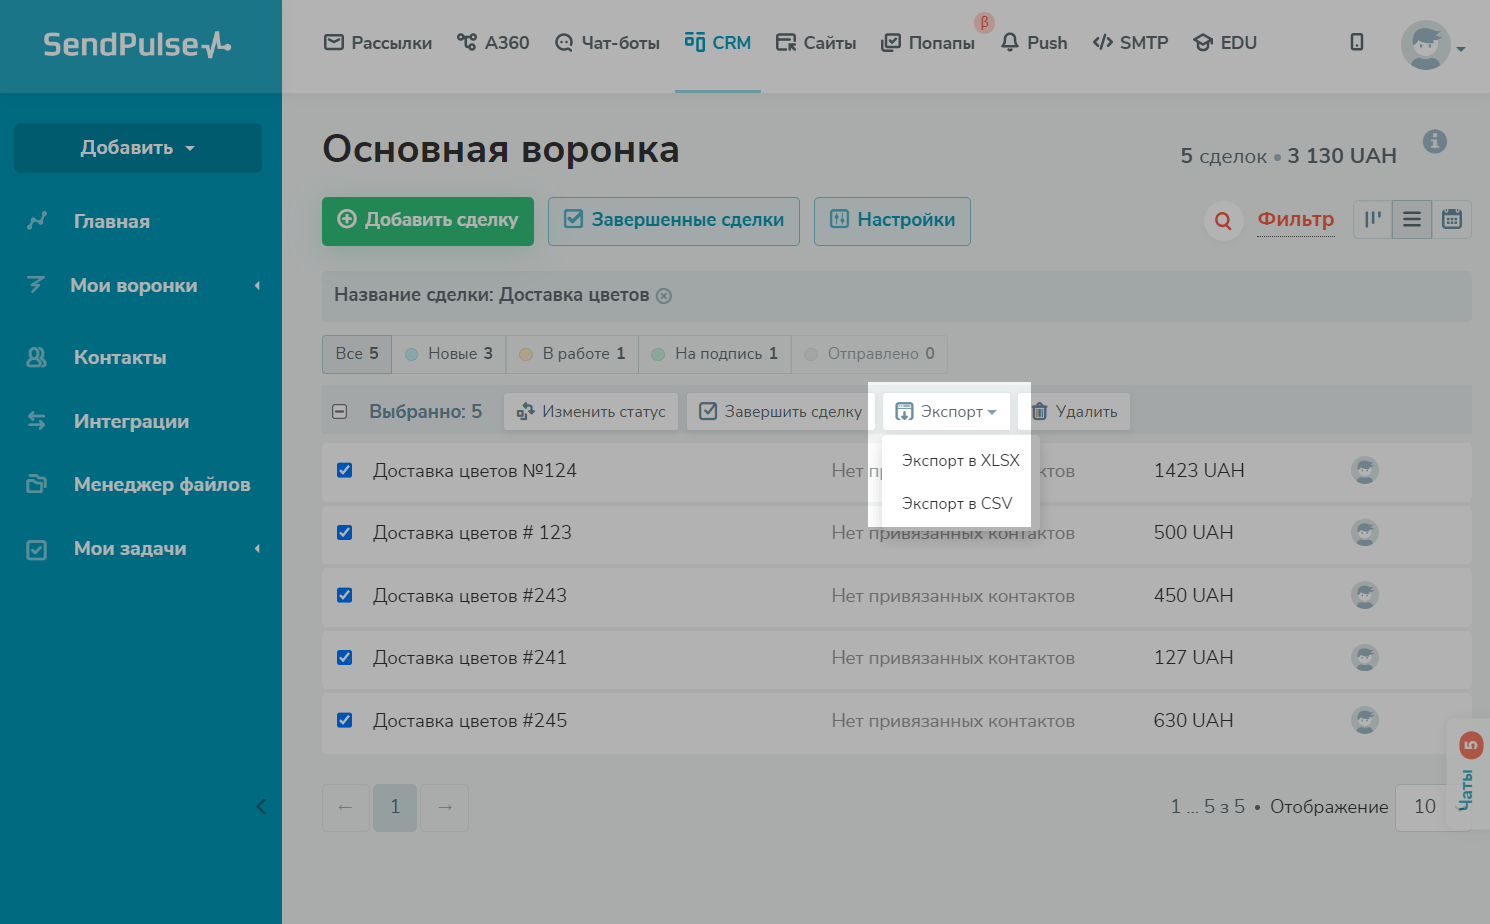
Task: Choose Экспорт в XLSX menu option
Action: click(960, 461)
